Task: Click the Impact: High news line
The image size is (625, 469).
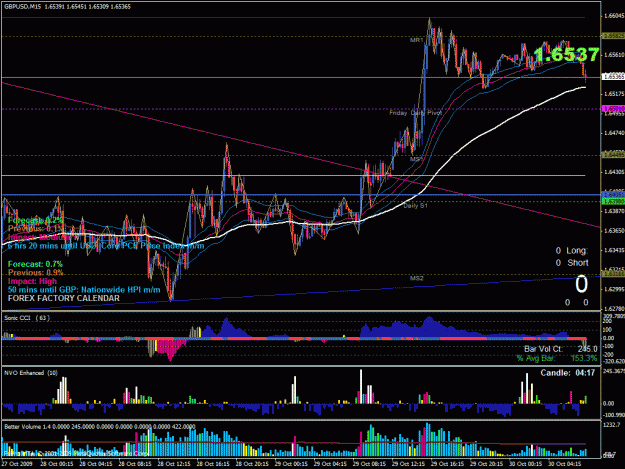Action: (32, 281)
